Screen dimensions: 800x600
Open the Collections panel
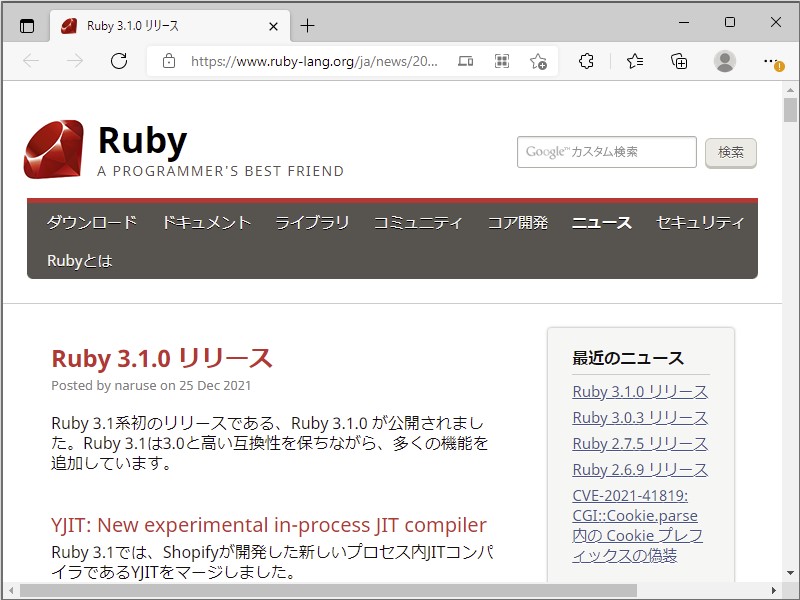click(x=679, y=61)
